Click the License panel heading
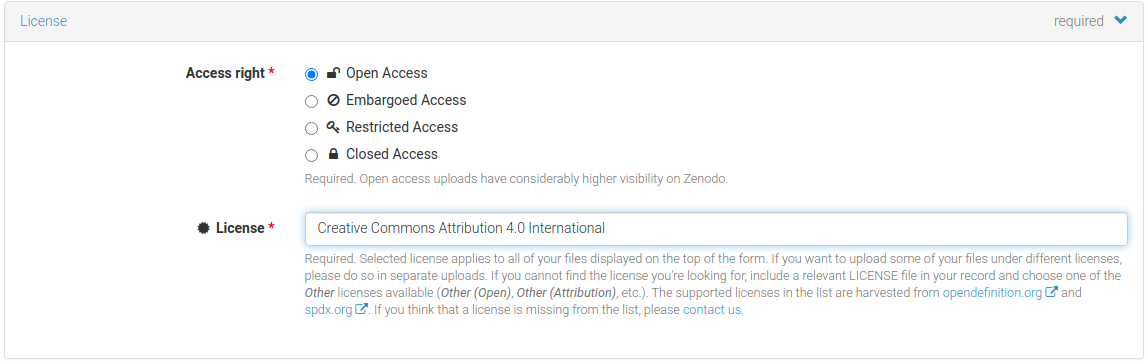Viewport: 1148px width, 361px height. pos(43,21)
